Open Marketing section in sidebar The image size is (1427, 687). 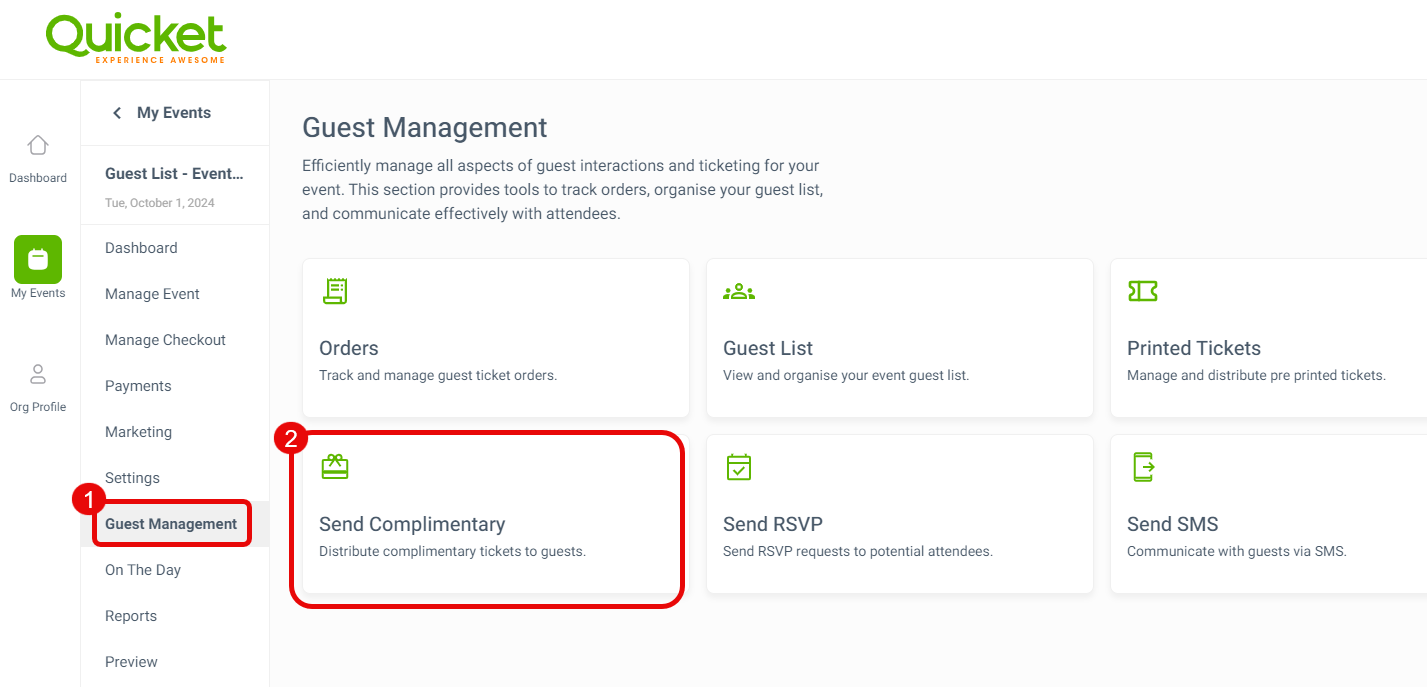138,432
